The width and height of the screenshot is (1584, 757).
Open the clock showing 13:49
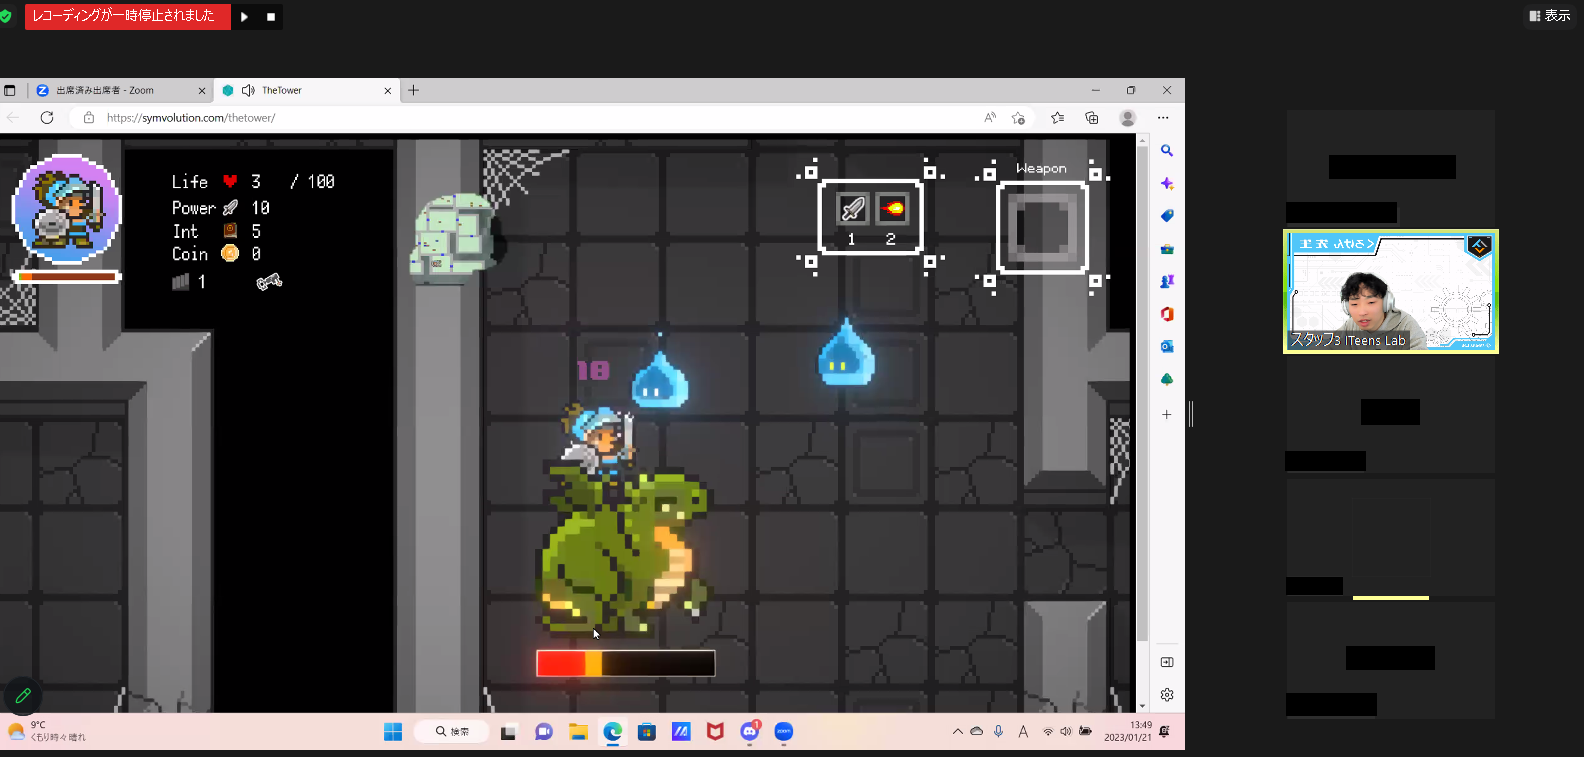(x=1128, y=732)
